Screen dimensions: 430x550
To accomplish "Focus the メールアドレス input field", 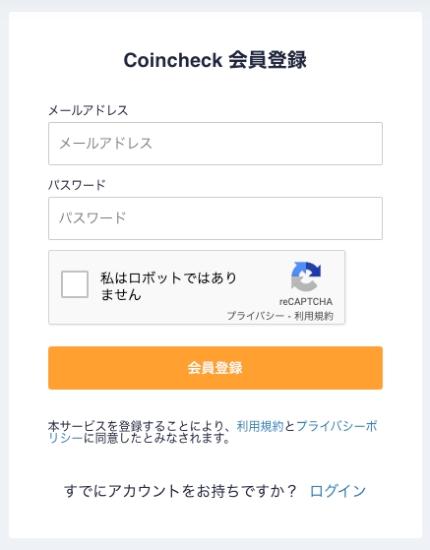I will coord(215,143).
